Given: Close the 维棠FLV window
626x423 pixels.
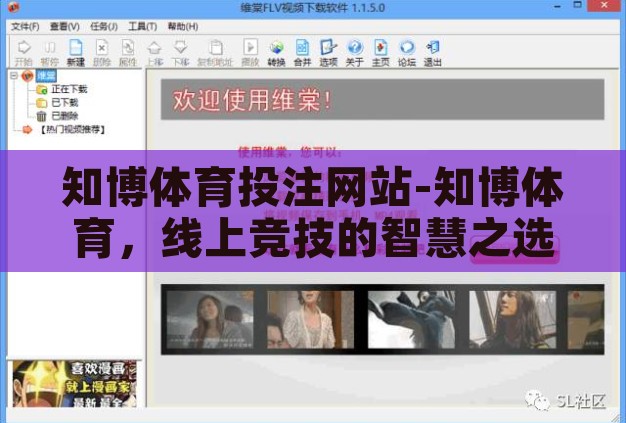Looking at the screenshot, I should tap(605, 5).
